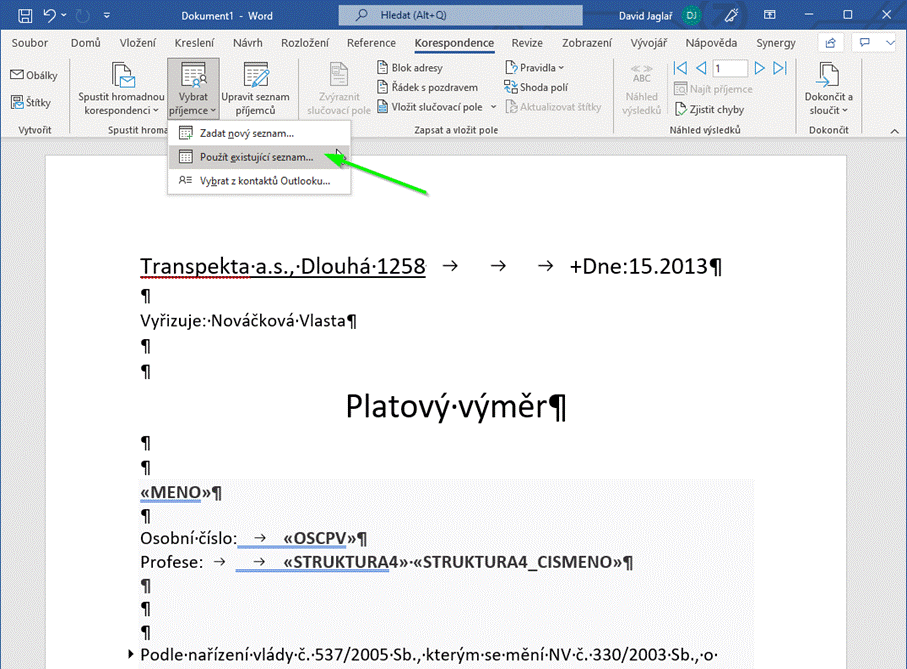Go to next record arrow
Image resolution: width=907 pixels, height=669 pixels.
[759, 68]
